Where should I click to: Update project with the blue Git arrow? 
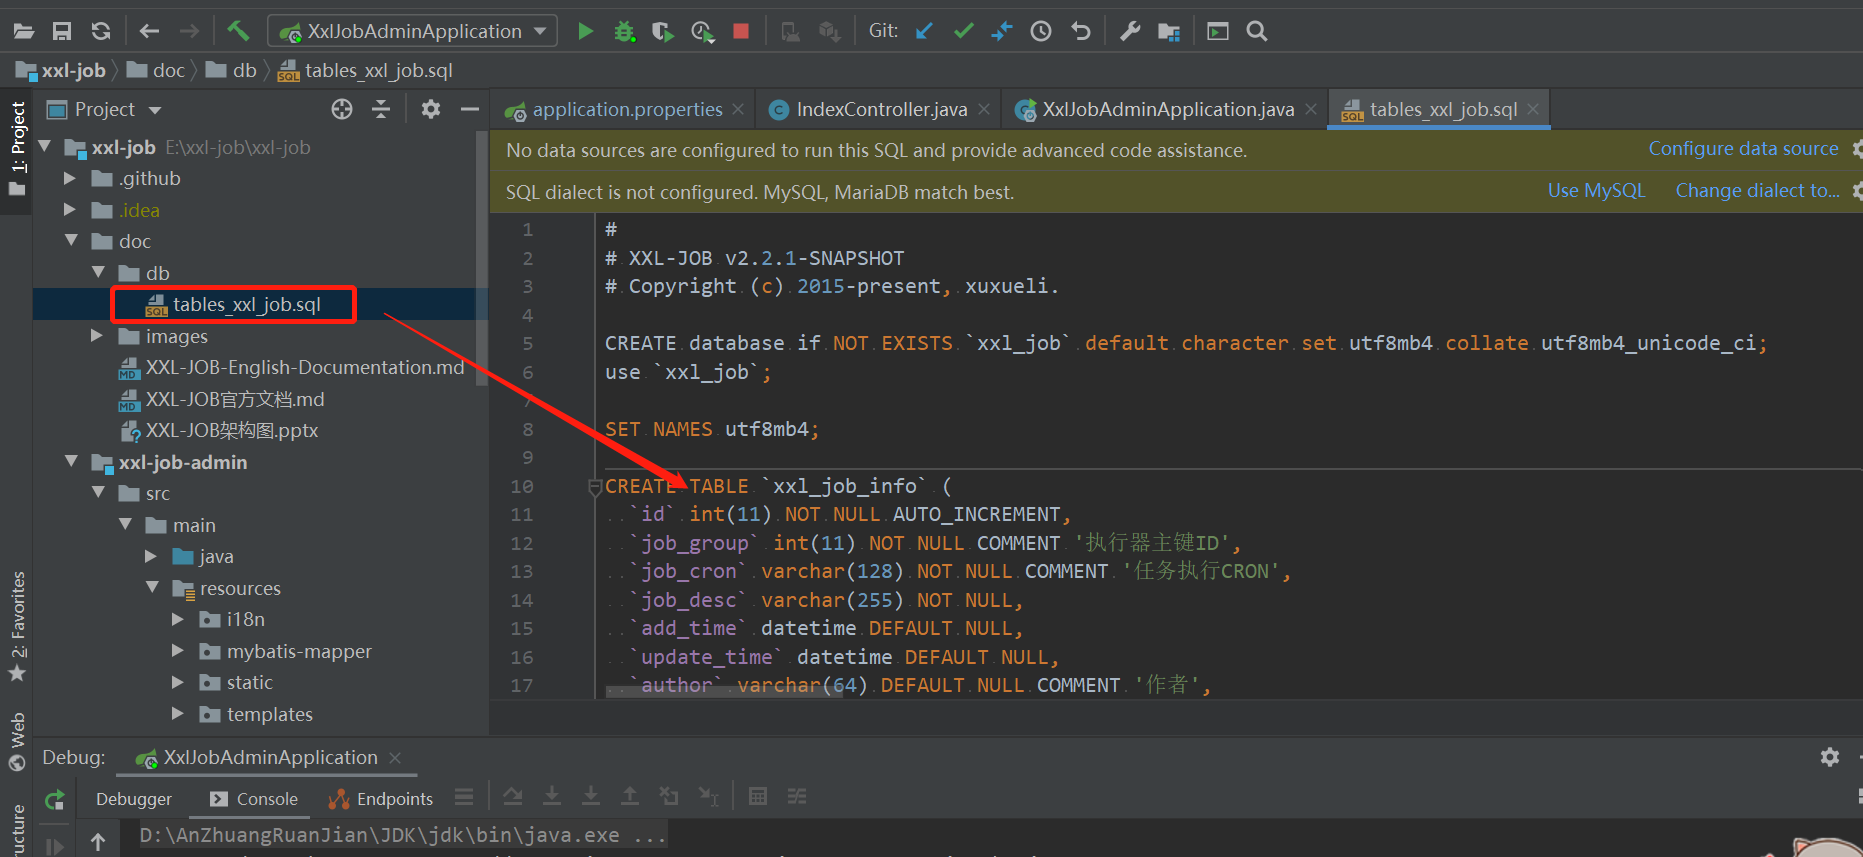coord(924,31)
